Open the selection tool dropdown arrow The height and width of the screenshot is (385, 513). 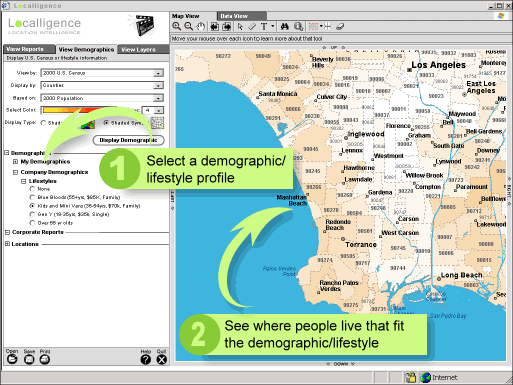point(321,26)
